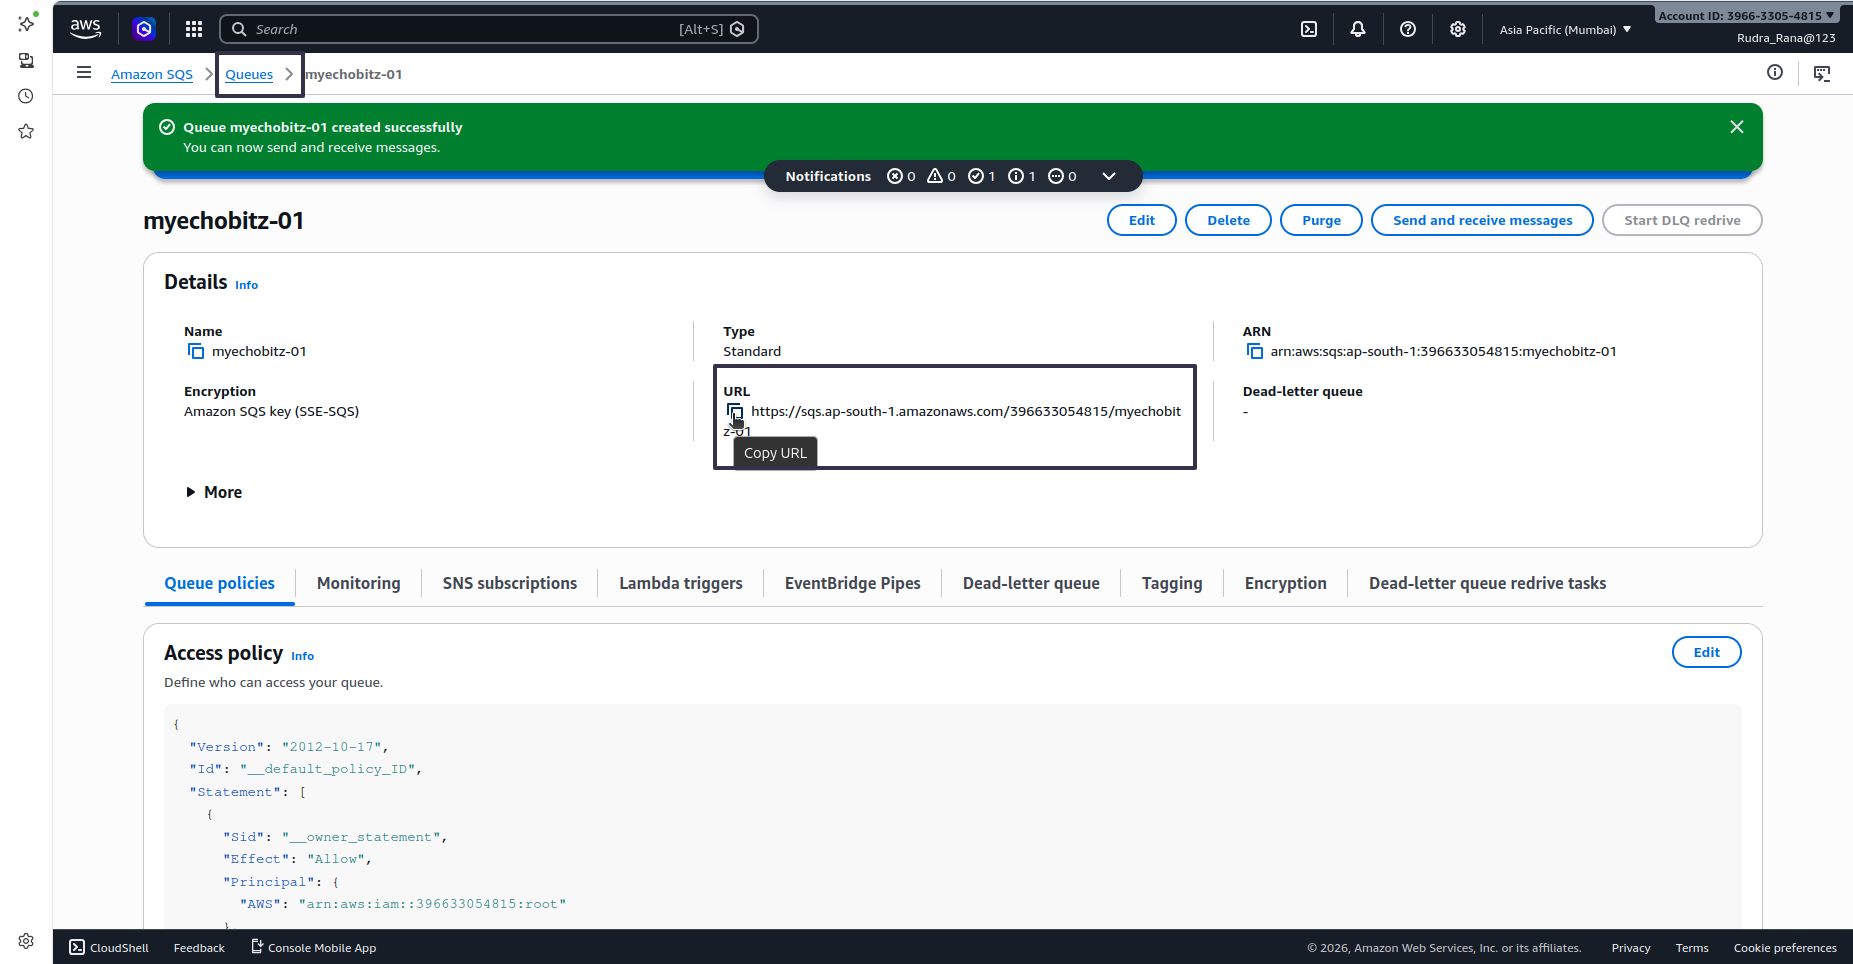Image resolution: width=1853 pixels, height=964 pixels.
Task: Open Access policy Info link
Action: pos(302,656)
